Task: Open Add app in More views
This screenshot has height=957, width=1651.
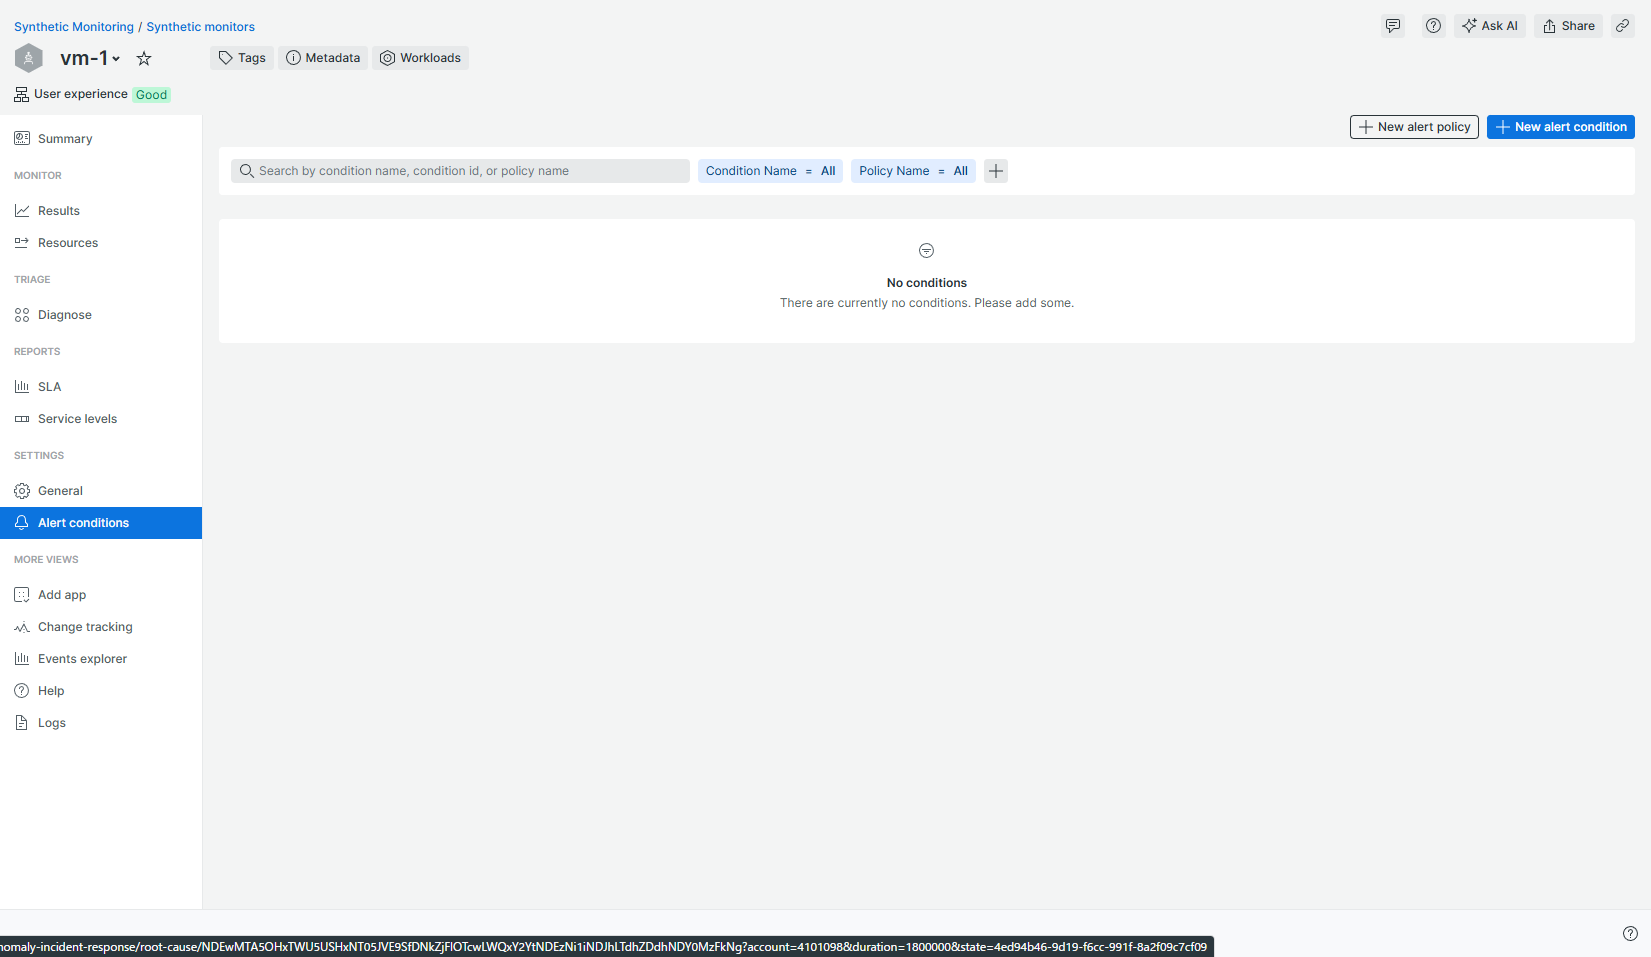Action: (101, 595)
